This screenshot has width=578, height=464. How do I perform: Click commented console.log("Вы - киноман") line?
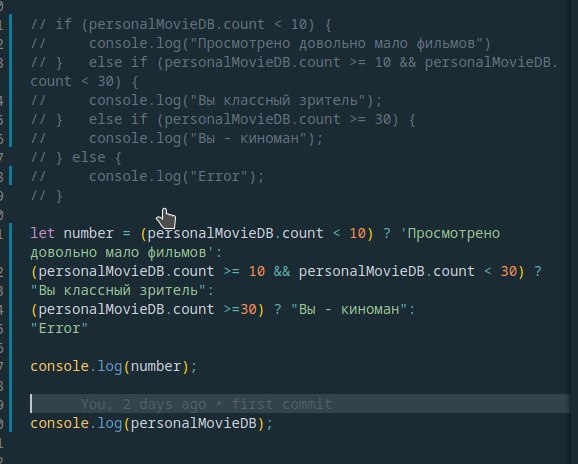177,139
